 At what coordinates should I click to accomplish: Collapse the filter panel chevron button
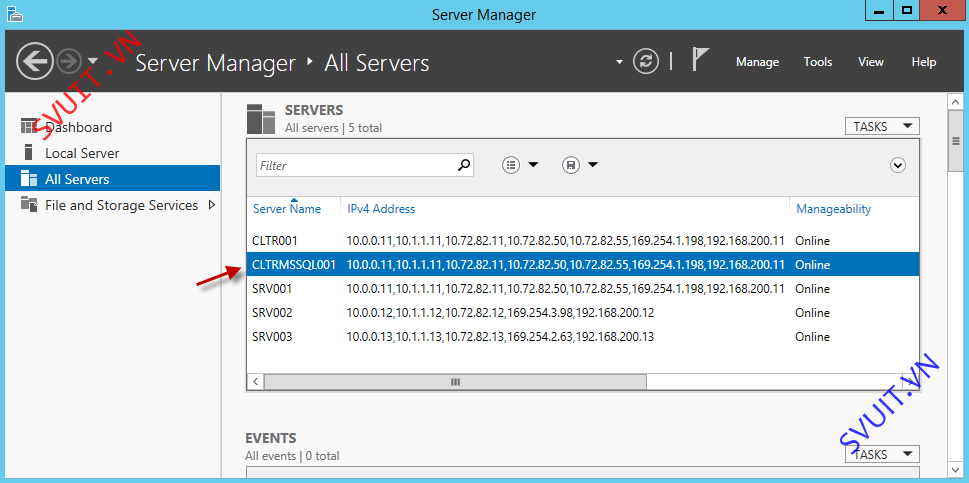(898, 165)
